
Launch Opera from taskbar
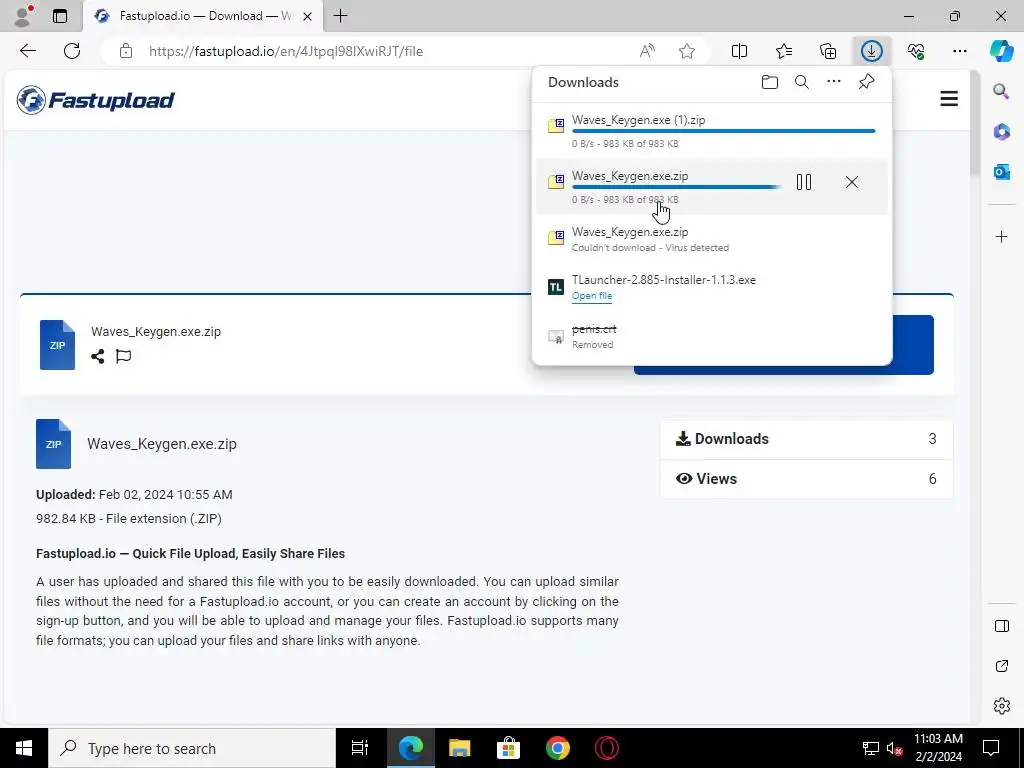coord(607,748)
